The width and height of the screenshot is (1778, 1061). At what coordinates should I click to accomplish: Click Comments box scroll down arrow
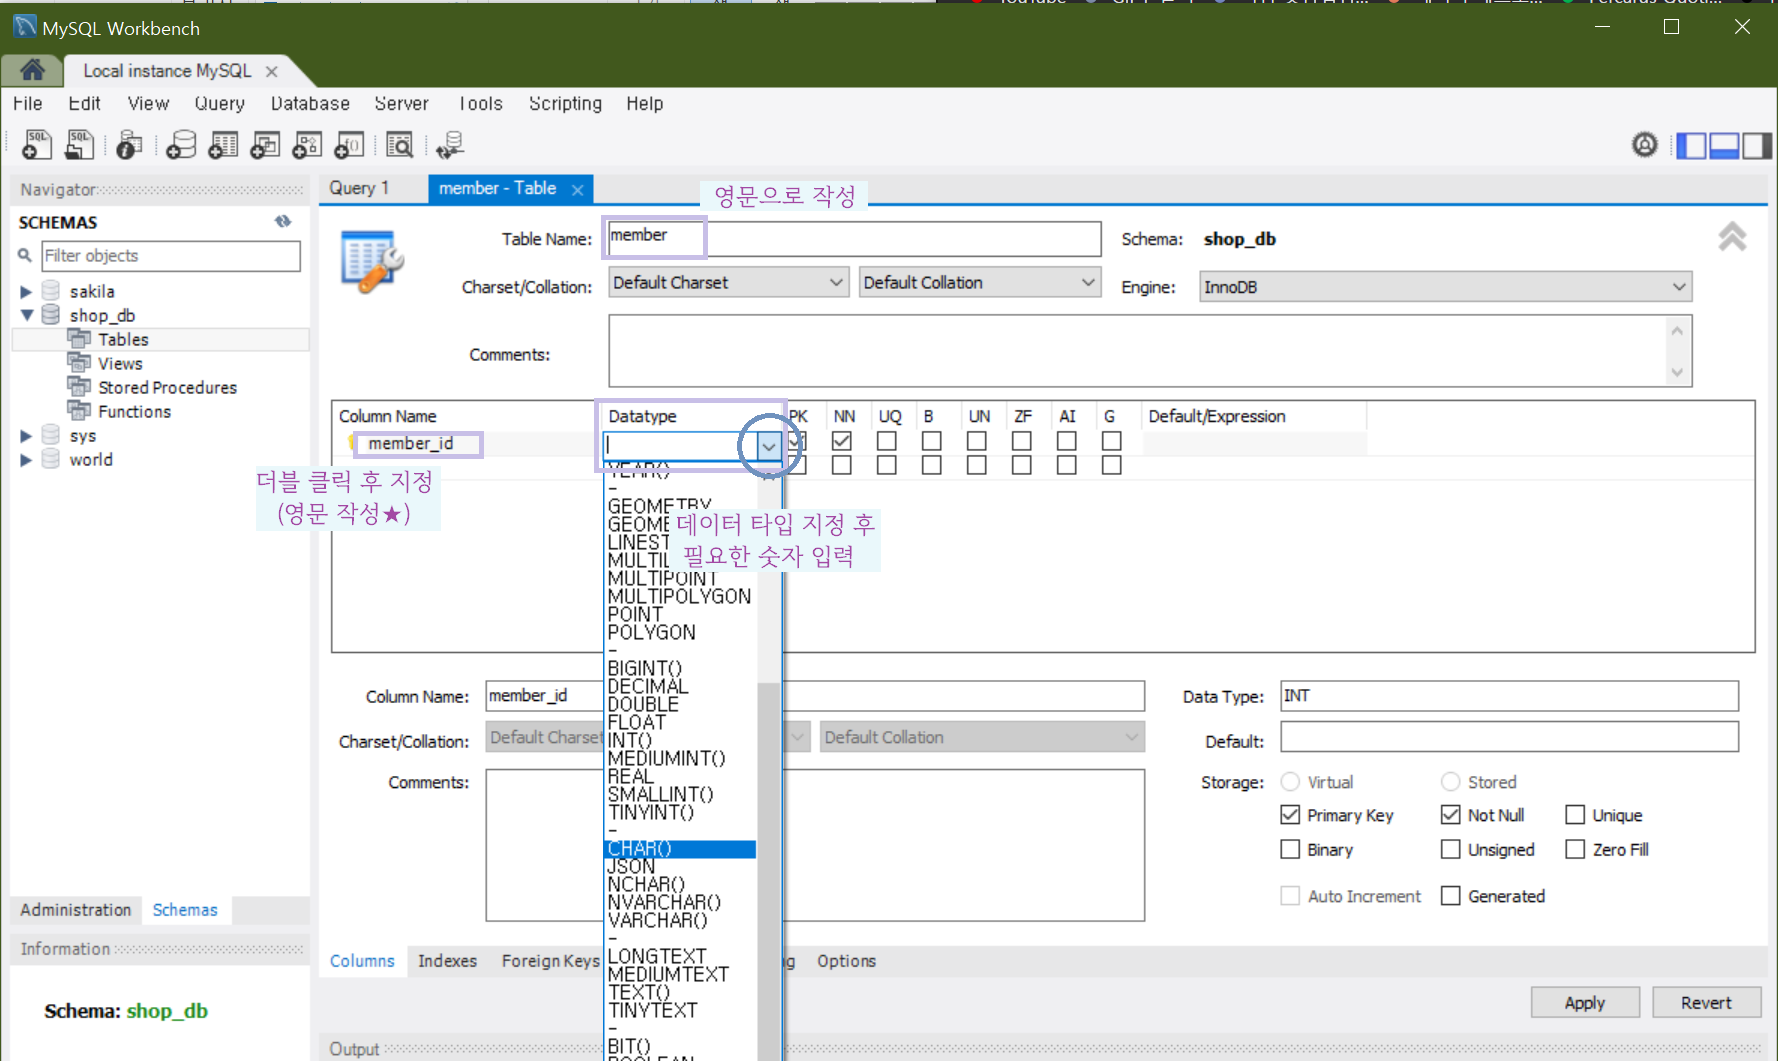(1677, 373)
